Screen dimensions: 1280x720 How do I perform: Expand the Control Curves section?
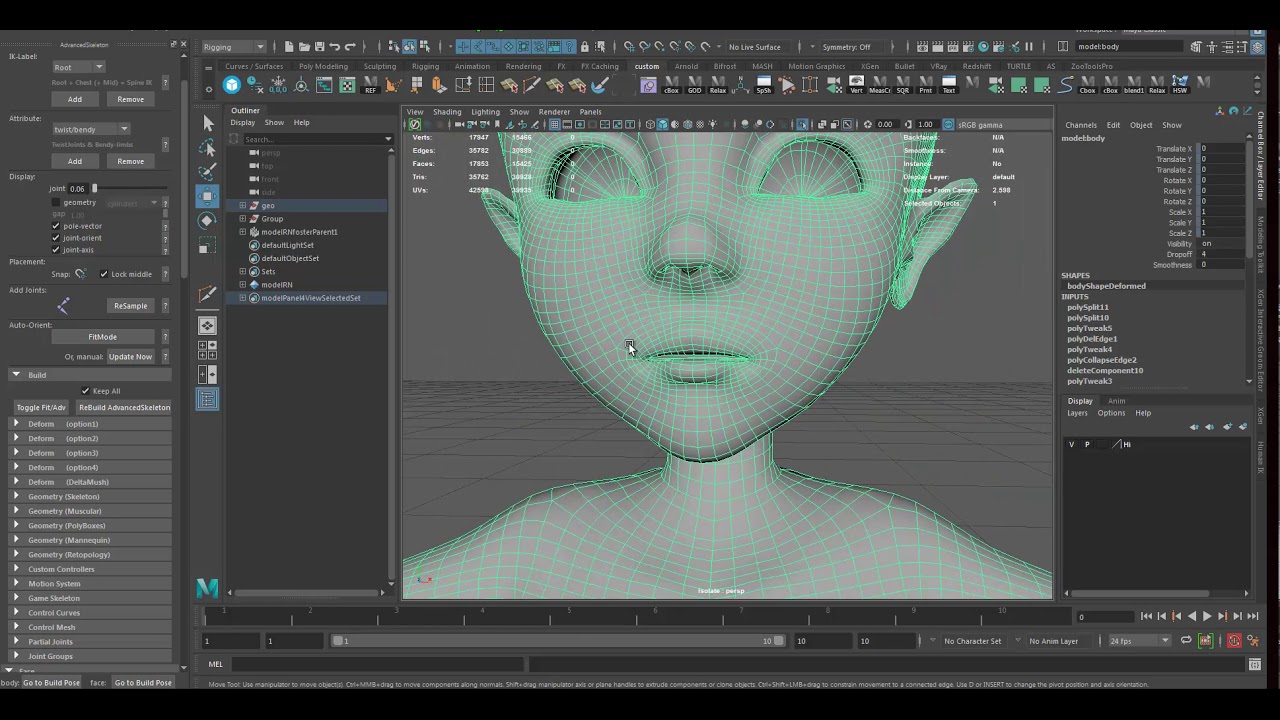(x=16, y=613)
